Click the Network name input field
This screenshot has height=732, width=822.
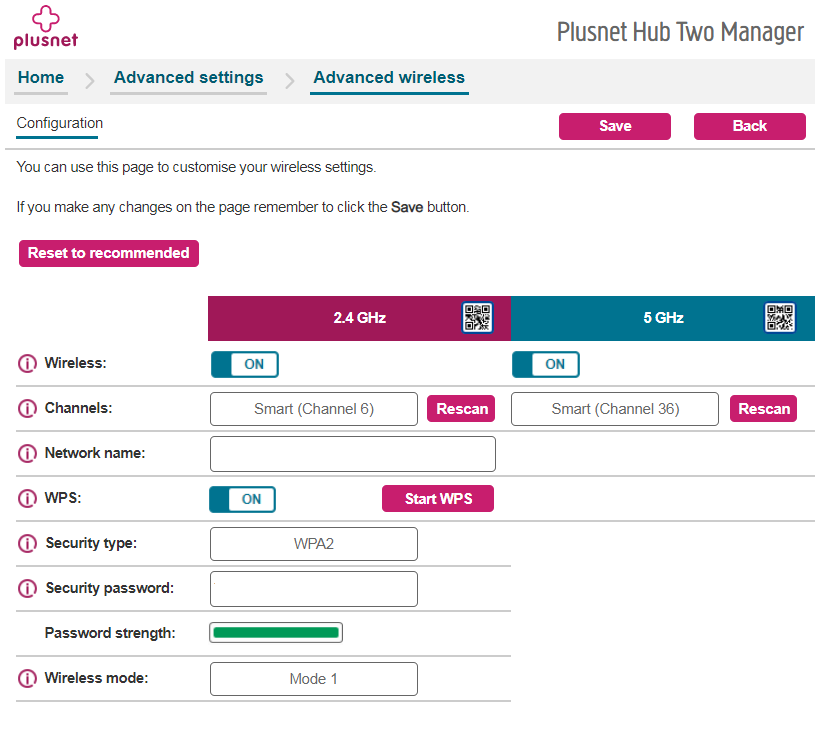[x=352, y=454]
